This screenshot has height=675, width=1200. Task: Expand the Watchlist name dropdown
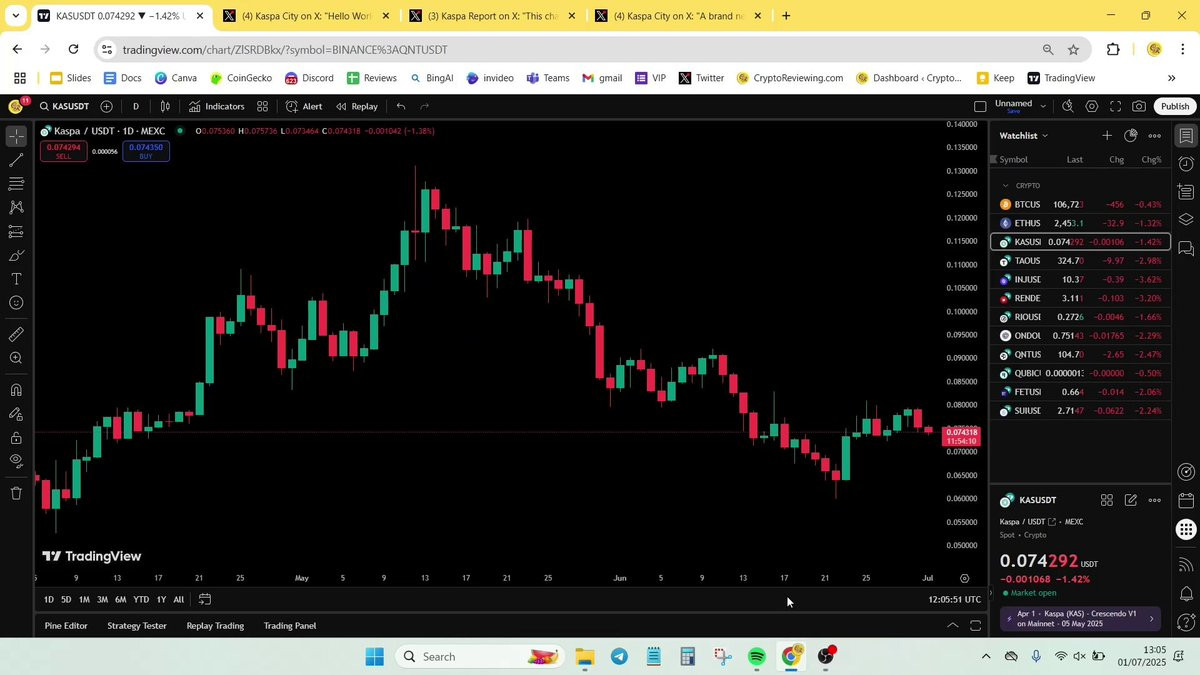coord(1024,135)
